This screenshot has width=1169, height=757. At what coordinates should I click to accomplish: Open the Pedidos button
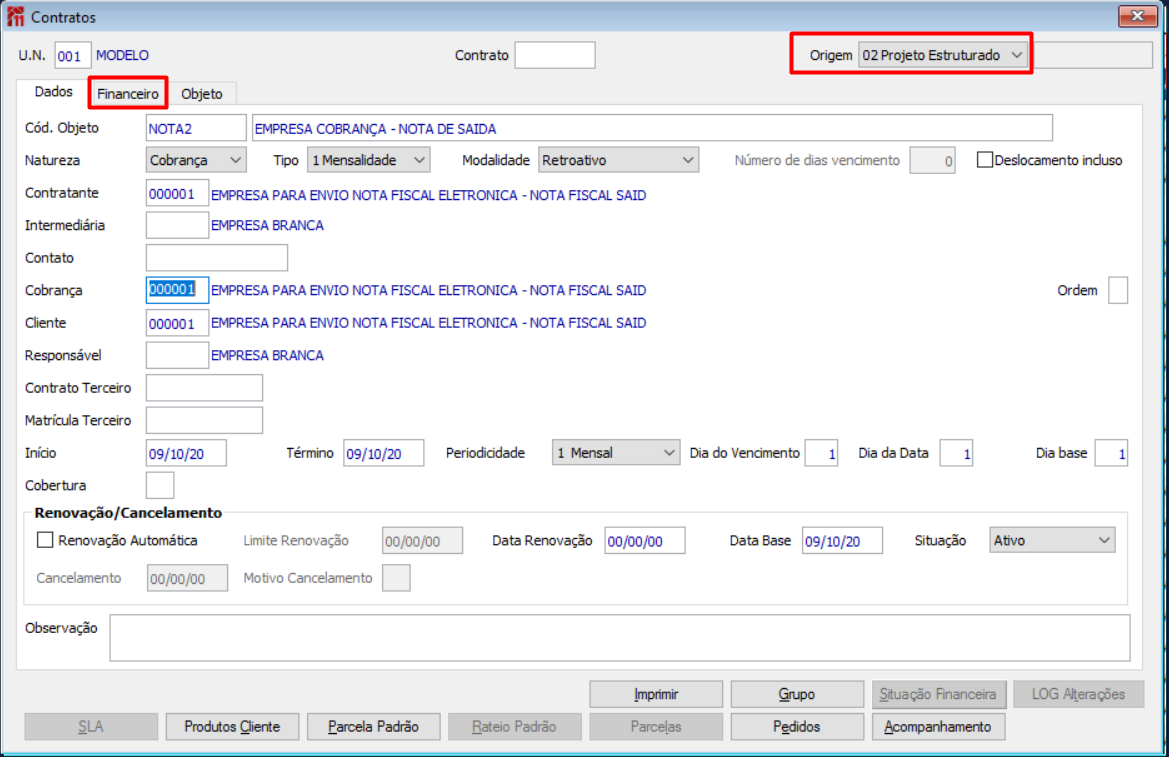797,726
